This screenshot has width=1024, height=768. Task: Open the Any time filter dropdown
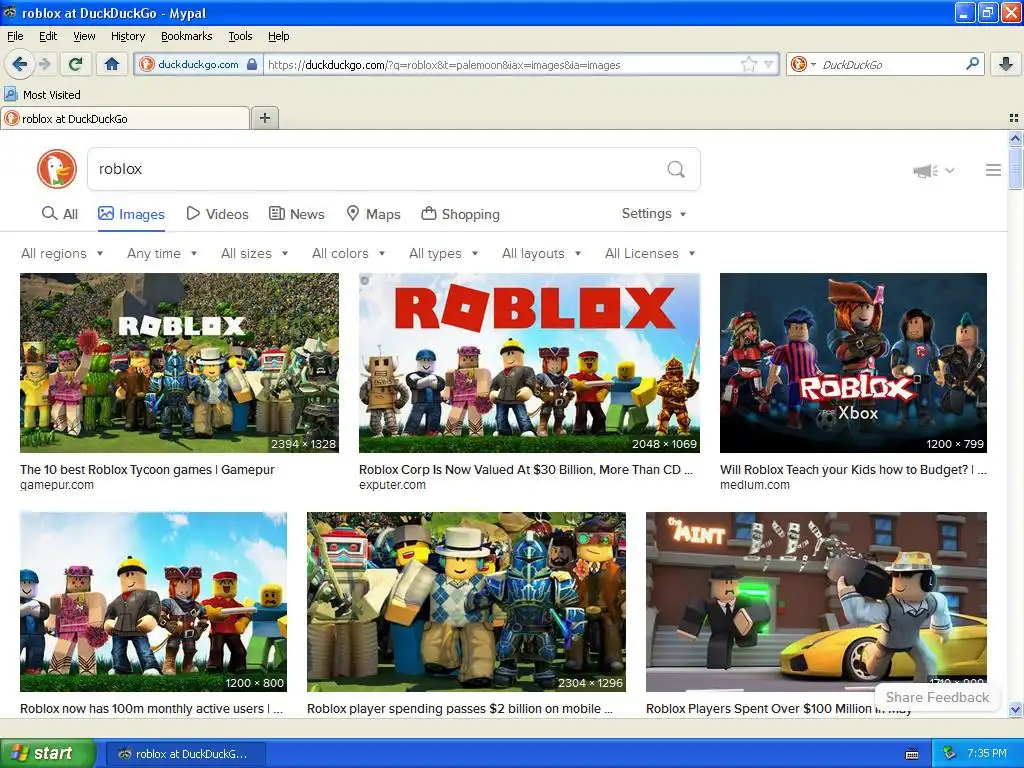point(162,253)
